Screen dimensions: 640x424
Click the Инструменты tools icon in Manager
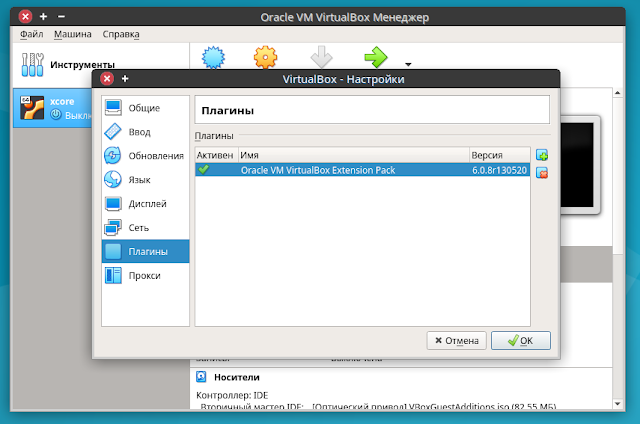tap(32, 65)
